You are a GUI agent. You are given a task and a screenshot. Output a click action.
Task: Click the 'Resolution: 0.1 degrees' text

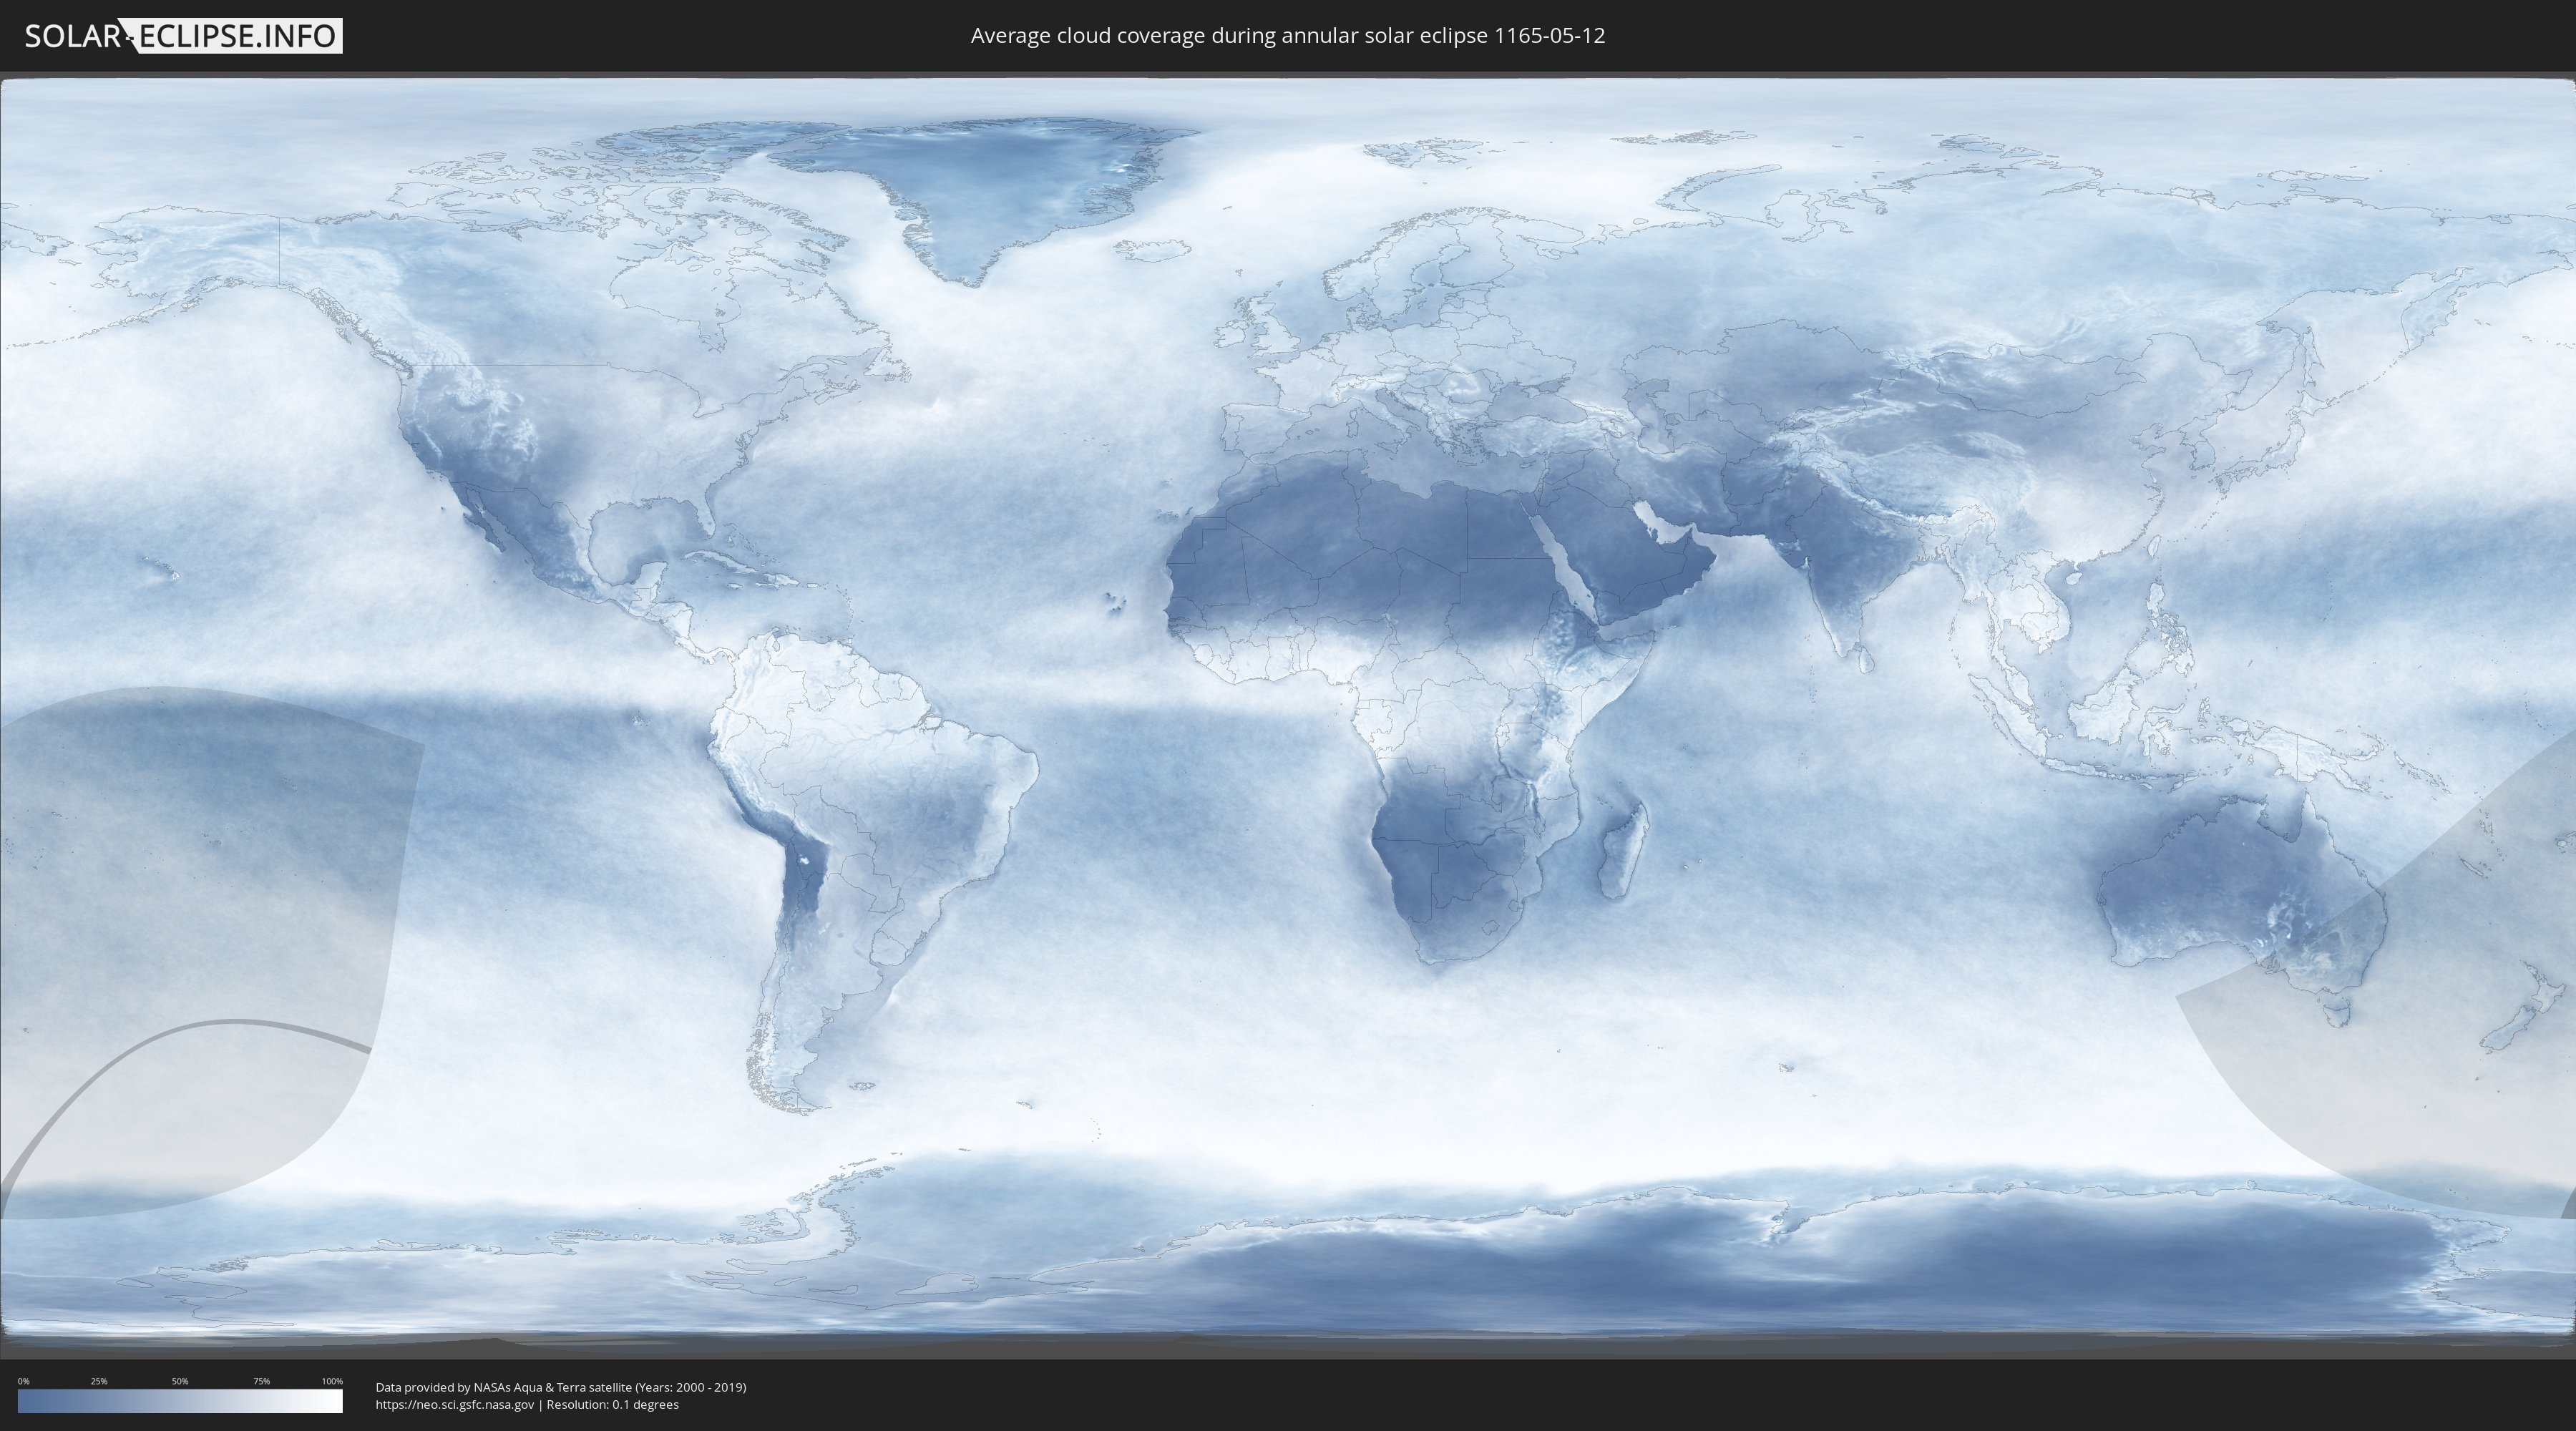click(x=613, y=1405)
